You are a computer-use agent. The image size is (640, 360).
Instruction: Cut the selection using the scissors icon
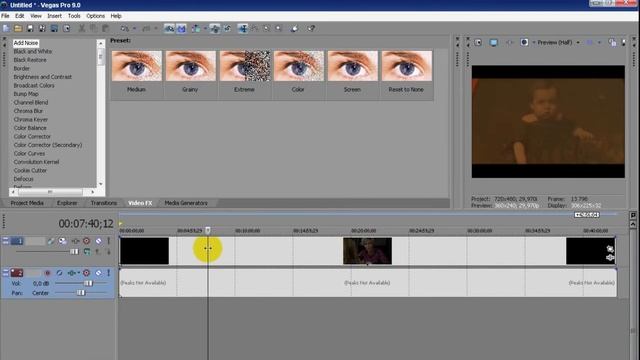(82, 29)
